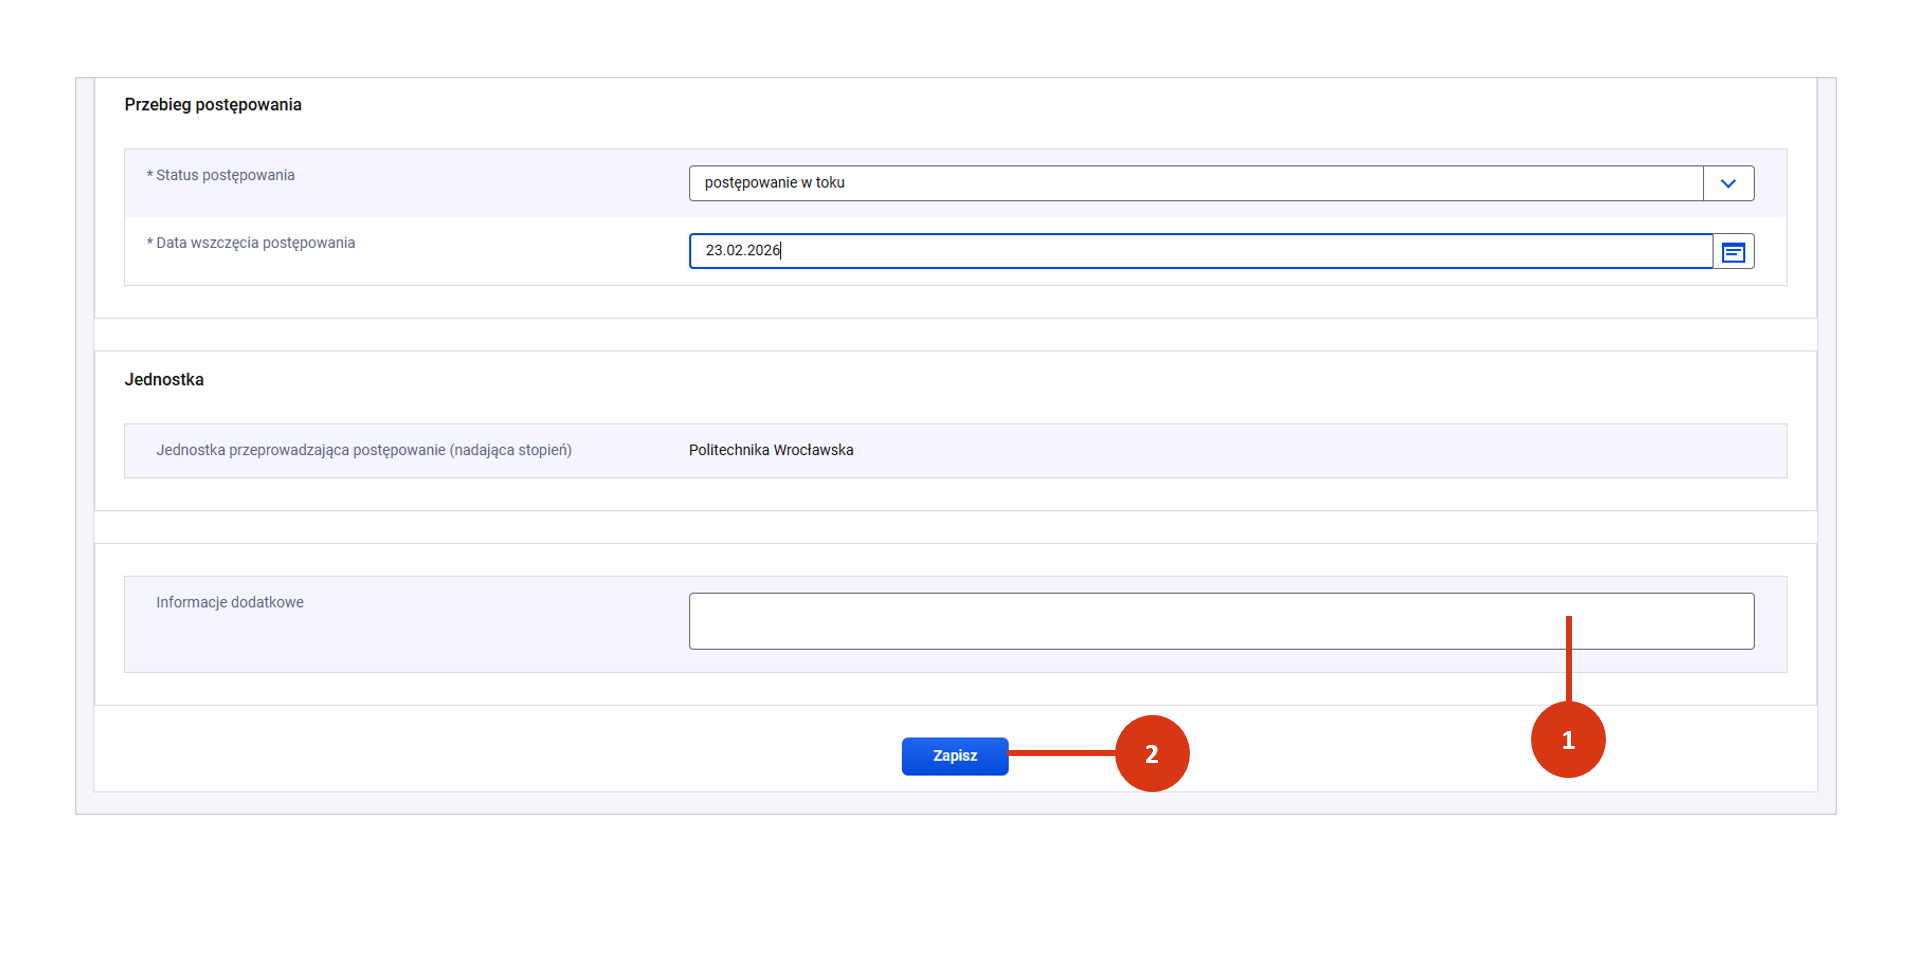Click the red annotation marker numbered 1
The width and height of the screenshot is (1915, 964).
click(1567, 741)
